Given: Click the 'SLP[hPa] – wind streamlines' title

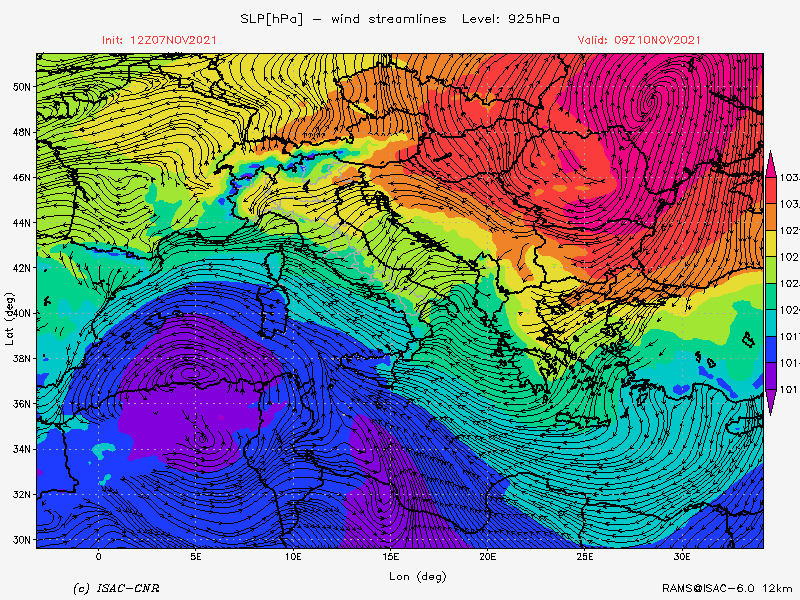Looking at the screenshot, I should [343, 19].
